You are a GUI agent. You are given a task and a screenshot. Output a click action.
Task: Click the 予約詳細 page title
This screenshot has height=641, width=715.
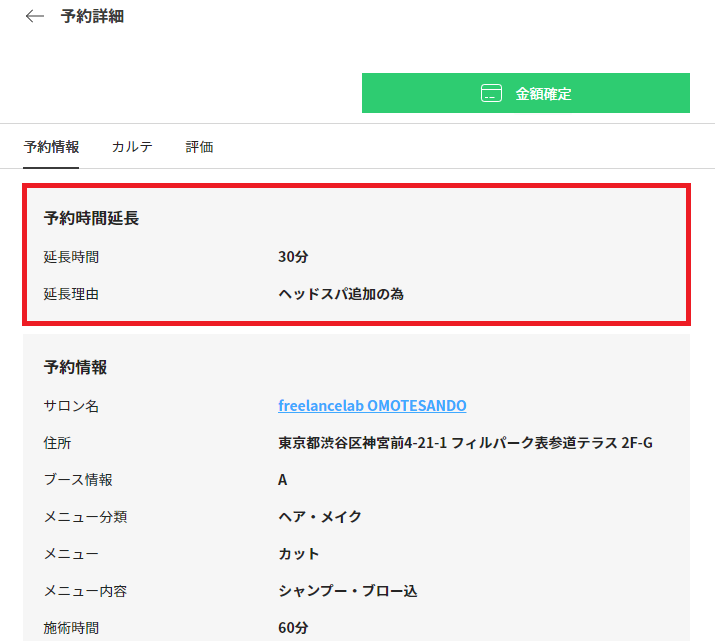(x=92, y=17)
